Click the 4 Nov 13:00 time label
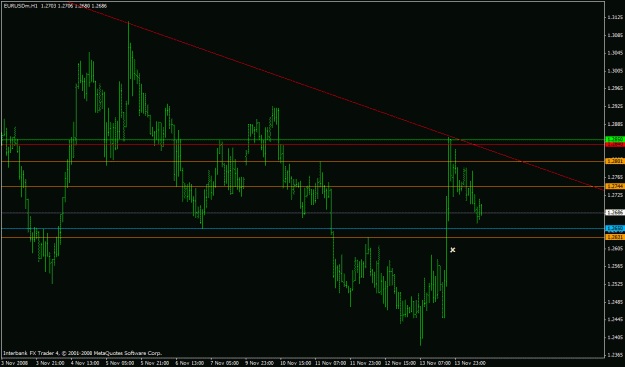Screen dimensions: 625x367 [85, 363]
